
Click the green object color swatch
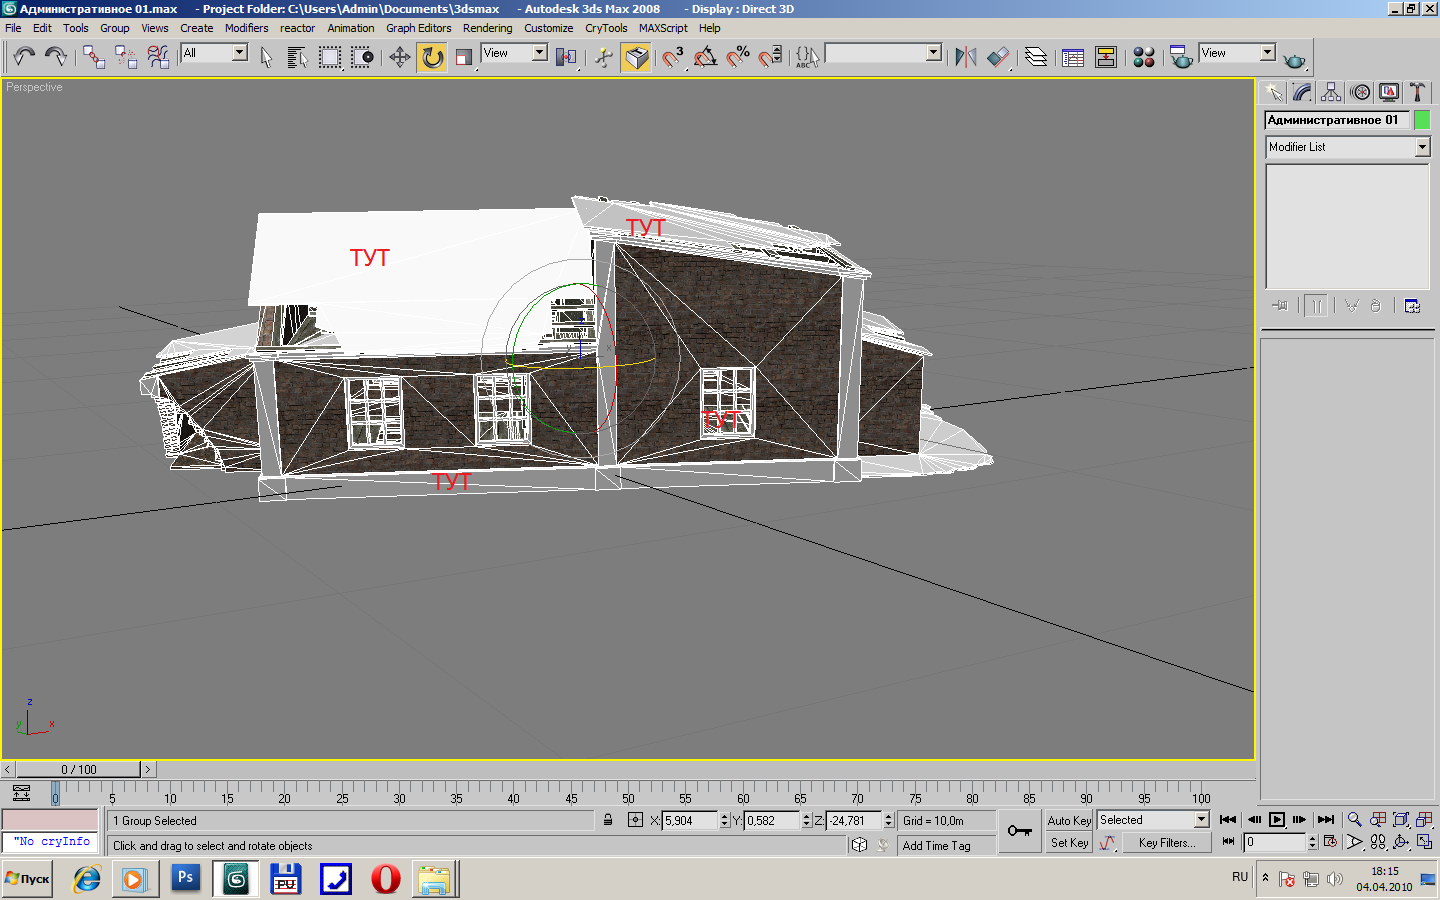click(1422, 120)
